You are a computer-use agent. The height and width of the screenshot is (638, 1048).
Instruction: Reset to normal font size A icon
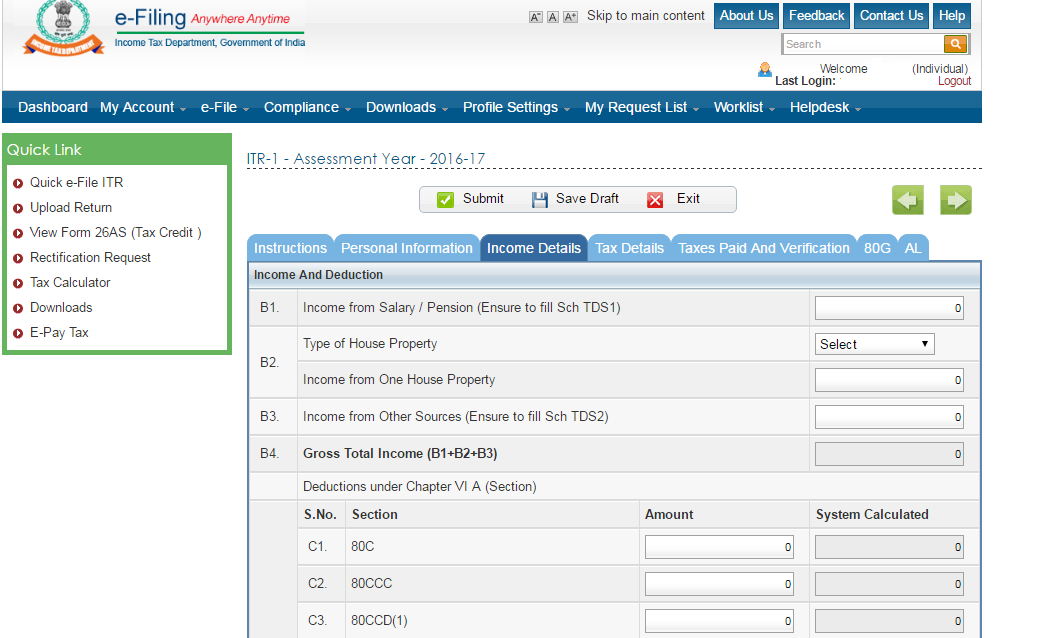click(x=553, y=17)
